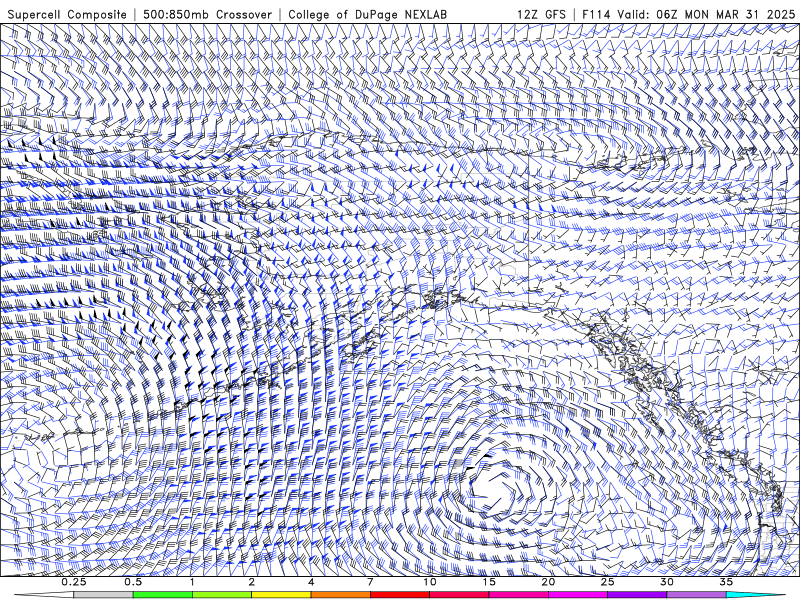The height and width of the screenshot is (600, 800).
Task: Select the yellow 2–4 color bar segment
Action: 281,595
